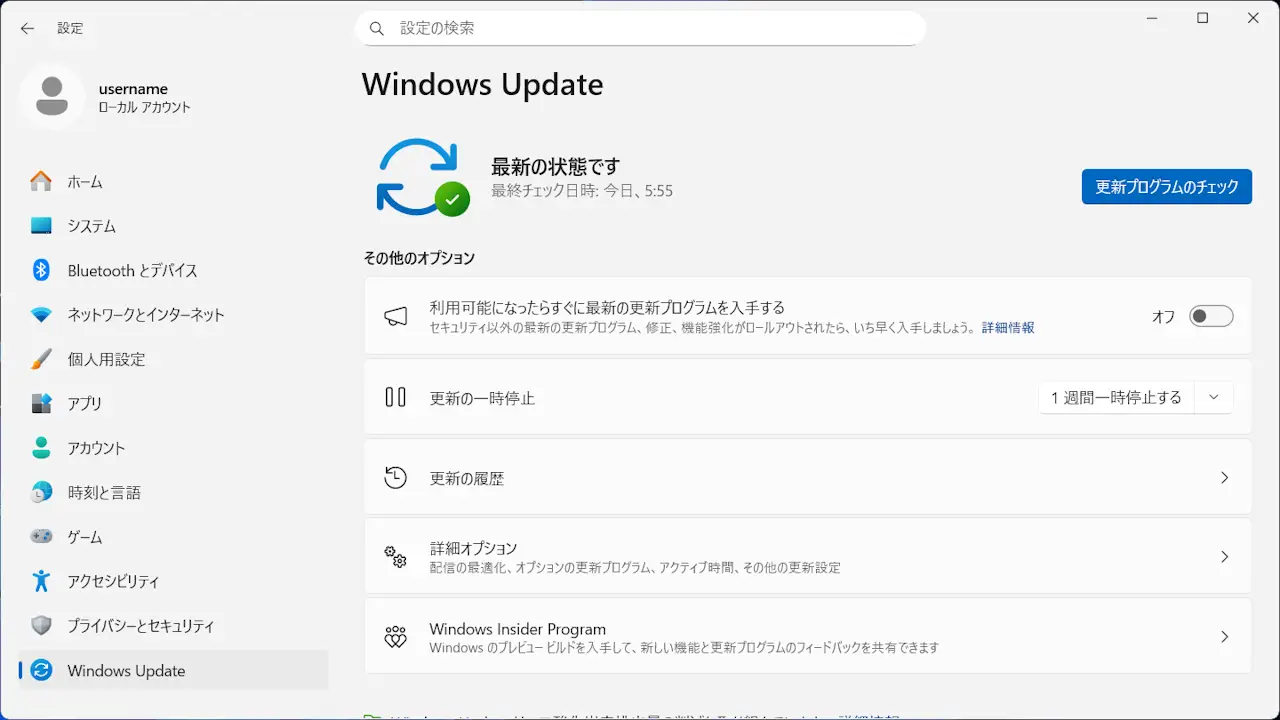Toggle get latest updates switch on
Viewport: 1280px width, 720px height.
(1210, 316)
